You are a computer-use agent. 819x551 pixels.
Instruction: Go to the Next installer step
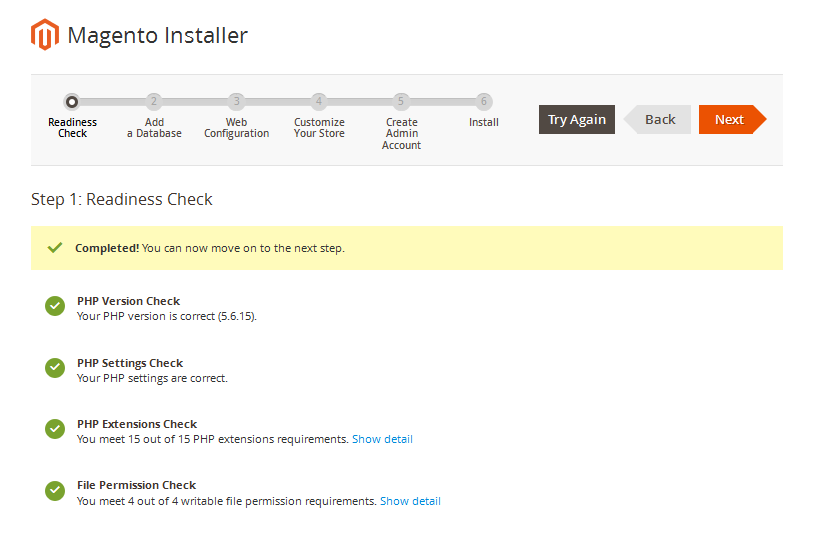click(732, 120)
